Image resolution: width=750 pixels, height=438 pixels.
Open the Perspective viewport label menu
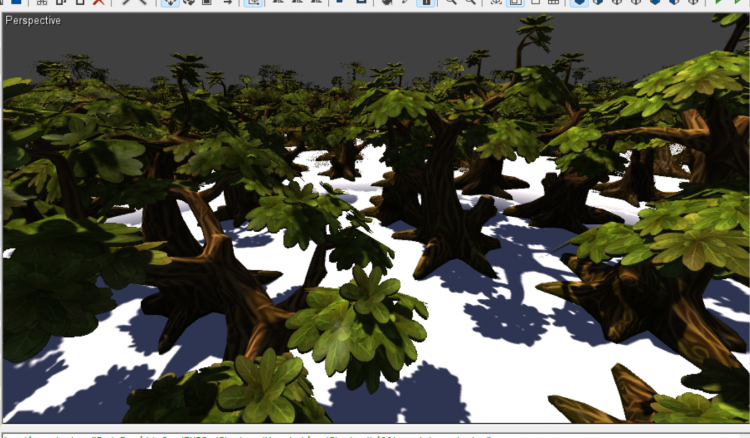point(33,20)
